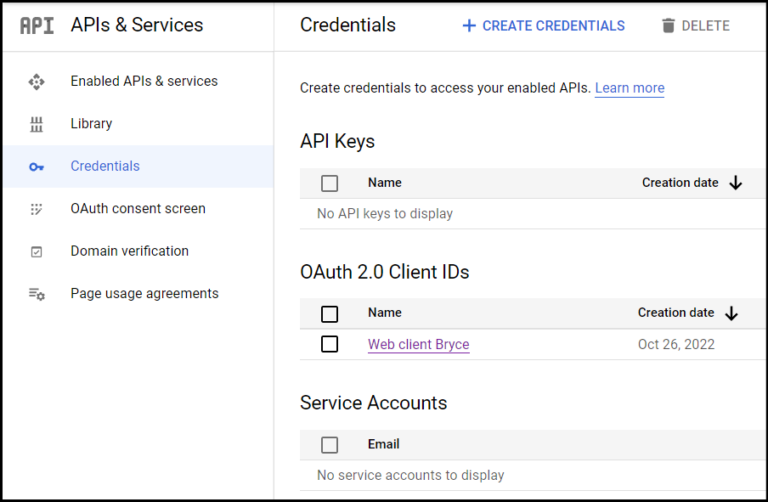
Task: Open Library from the sidebar
Action: pos(91,124)
